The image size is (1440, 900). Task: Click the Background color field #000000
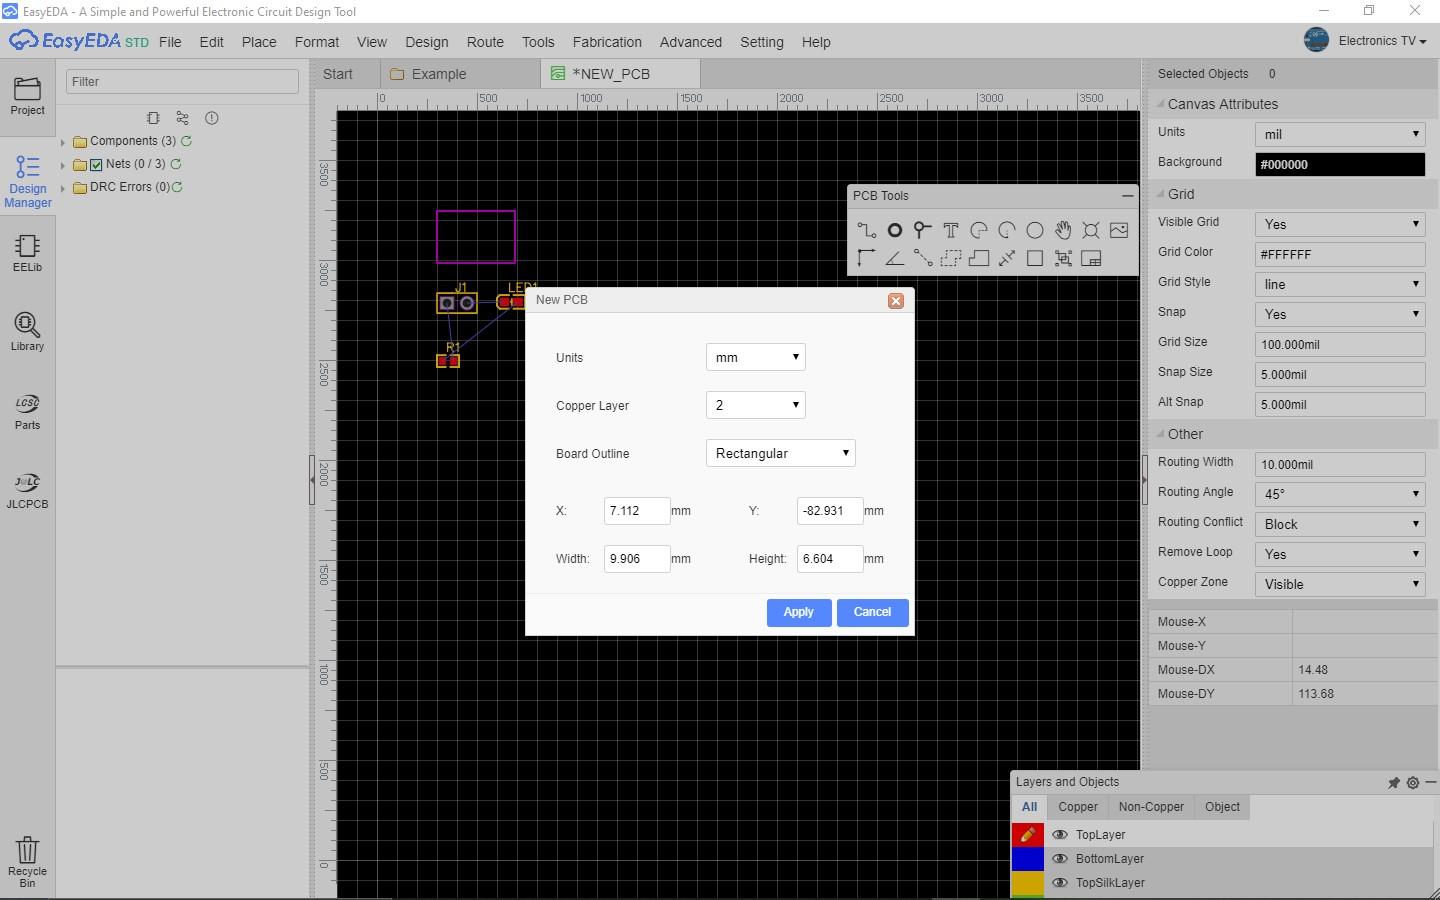click(x=1340, y=164)
